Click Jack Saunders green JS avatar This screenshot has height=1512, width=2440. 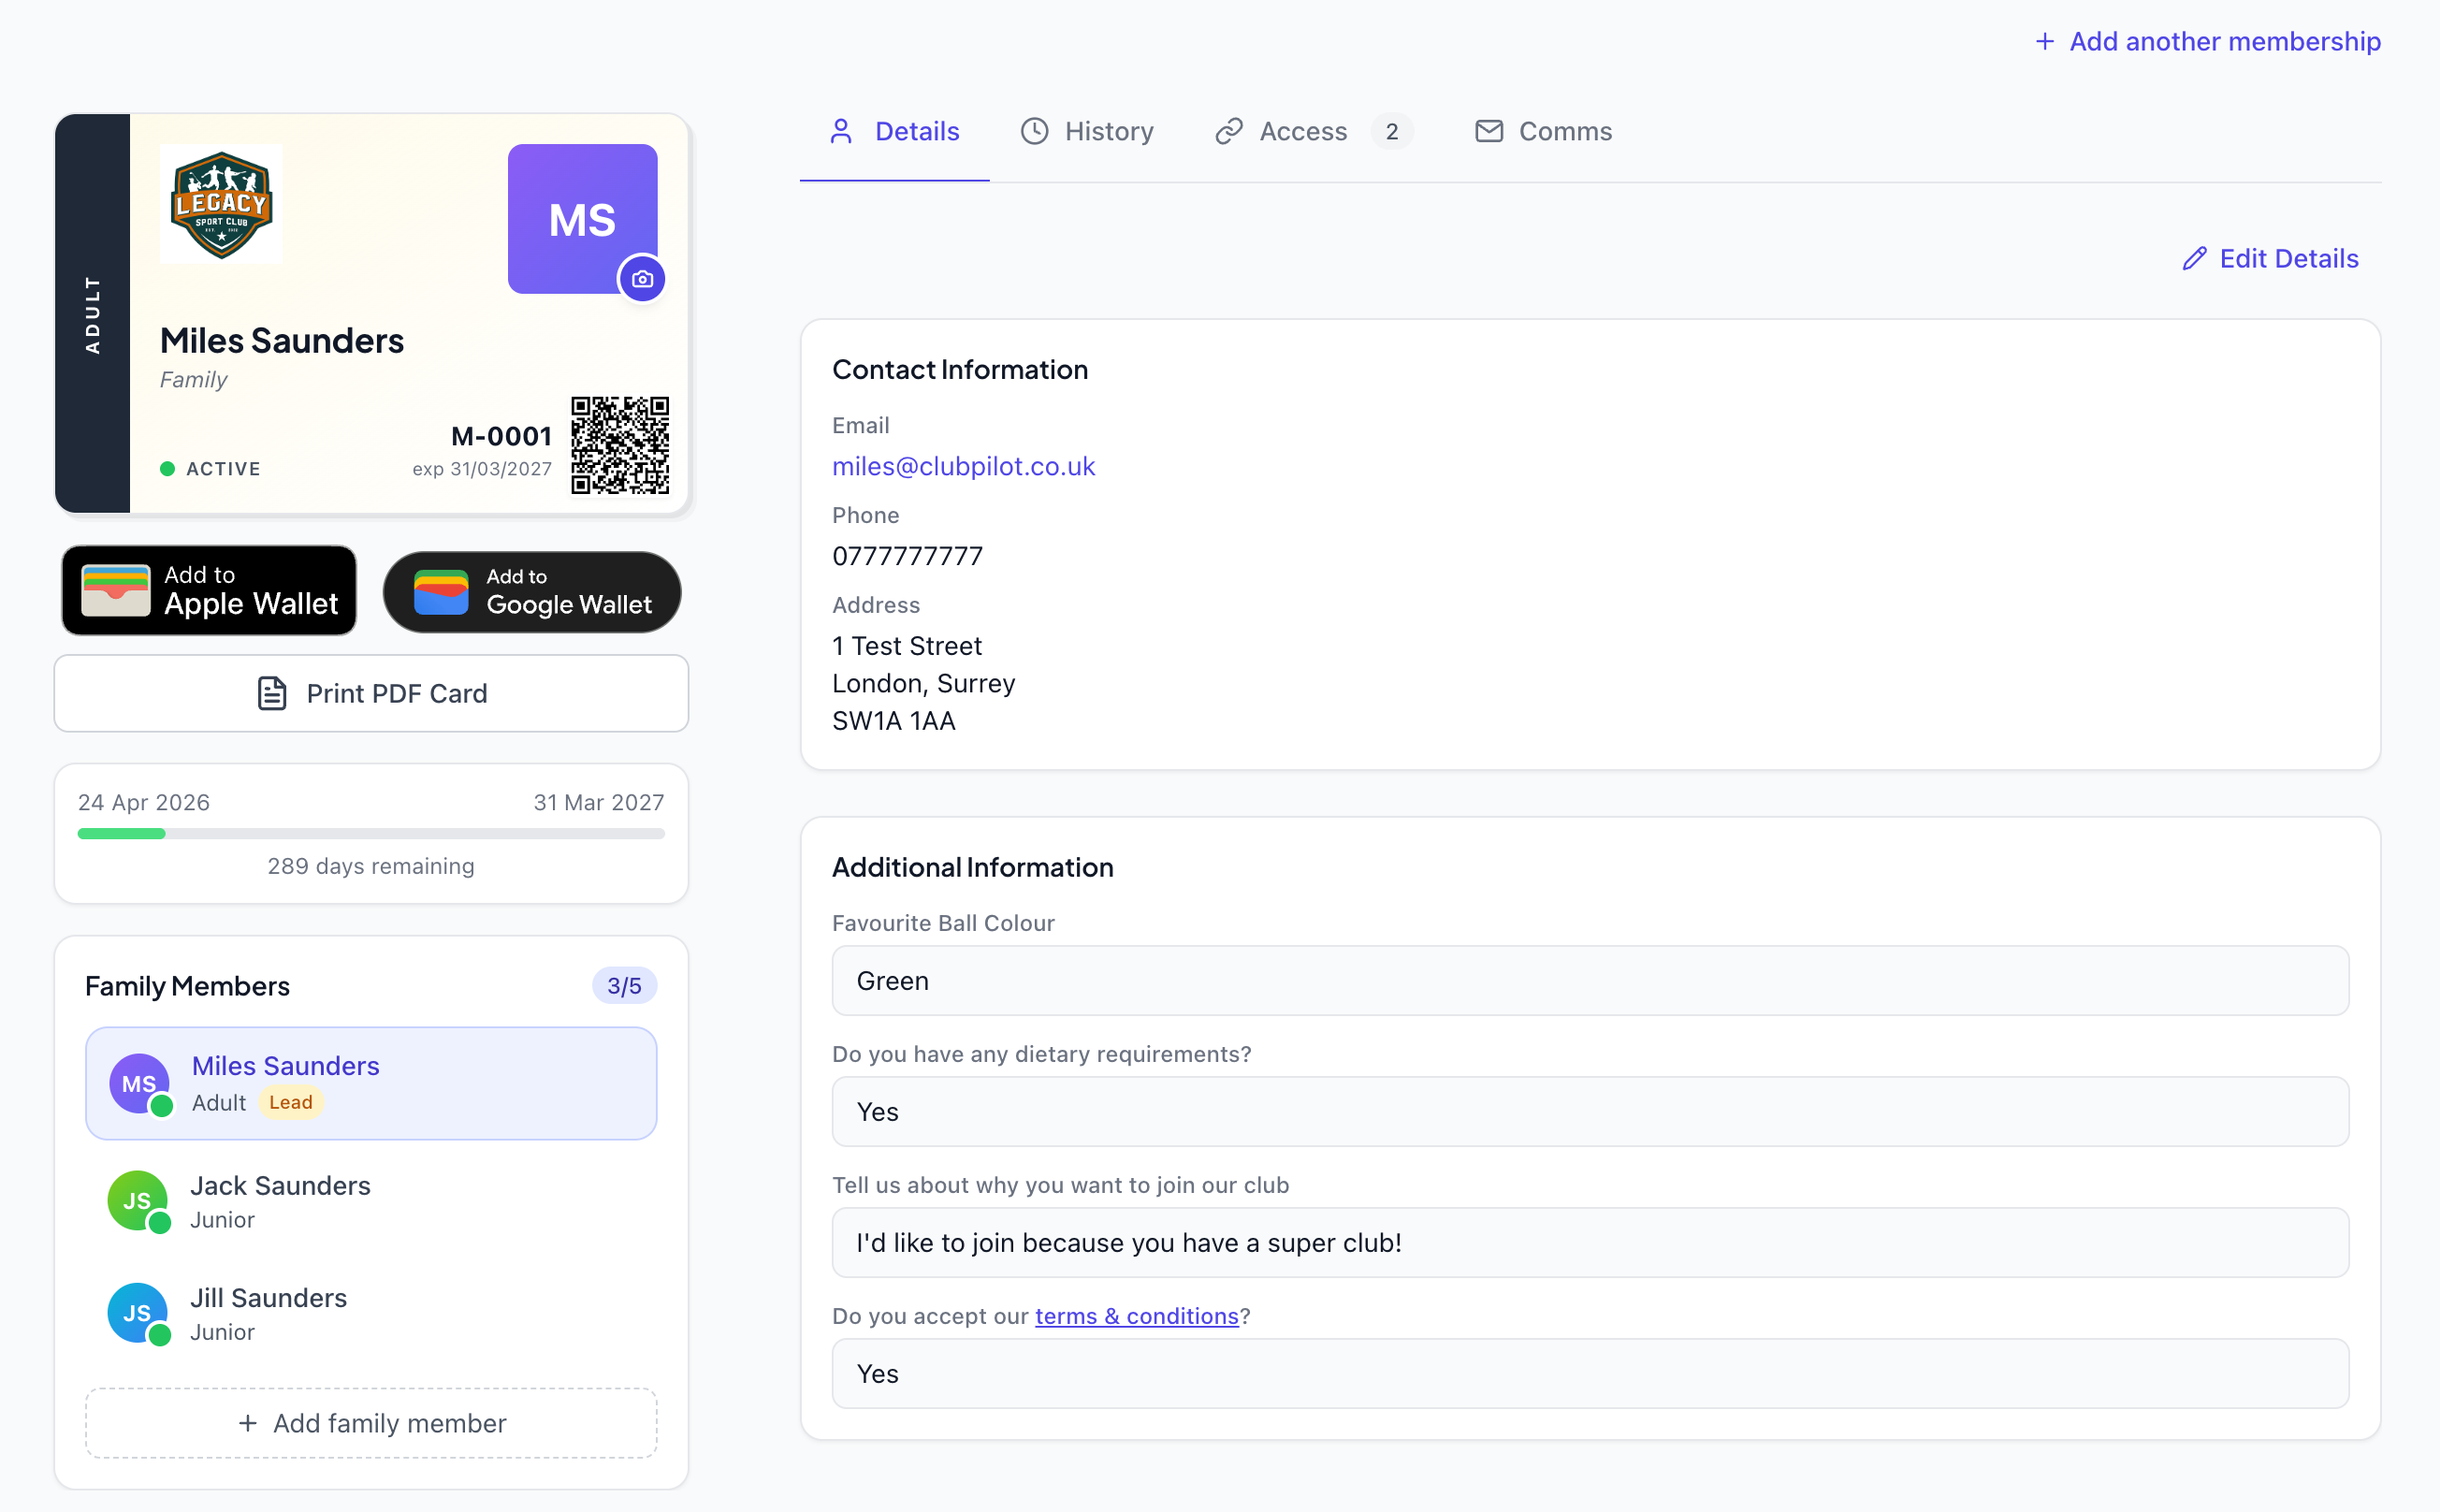pos(138,1201)
